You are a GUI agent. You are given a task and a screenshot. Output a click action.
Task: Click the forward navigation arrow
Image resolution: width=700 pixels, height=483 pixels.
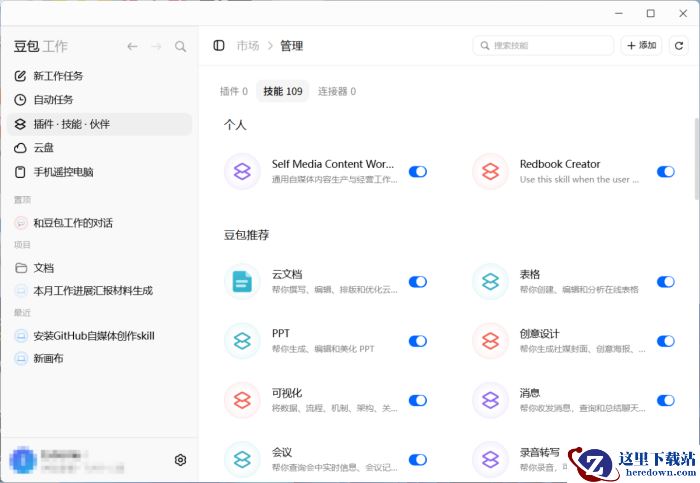point(156,46)
